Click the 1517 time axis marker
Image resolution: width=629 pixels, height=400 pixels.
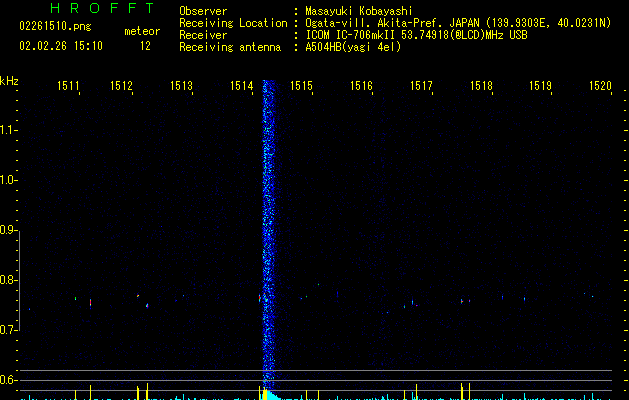click(422, 86)
